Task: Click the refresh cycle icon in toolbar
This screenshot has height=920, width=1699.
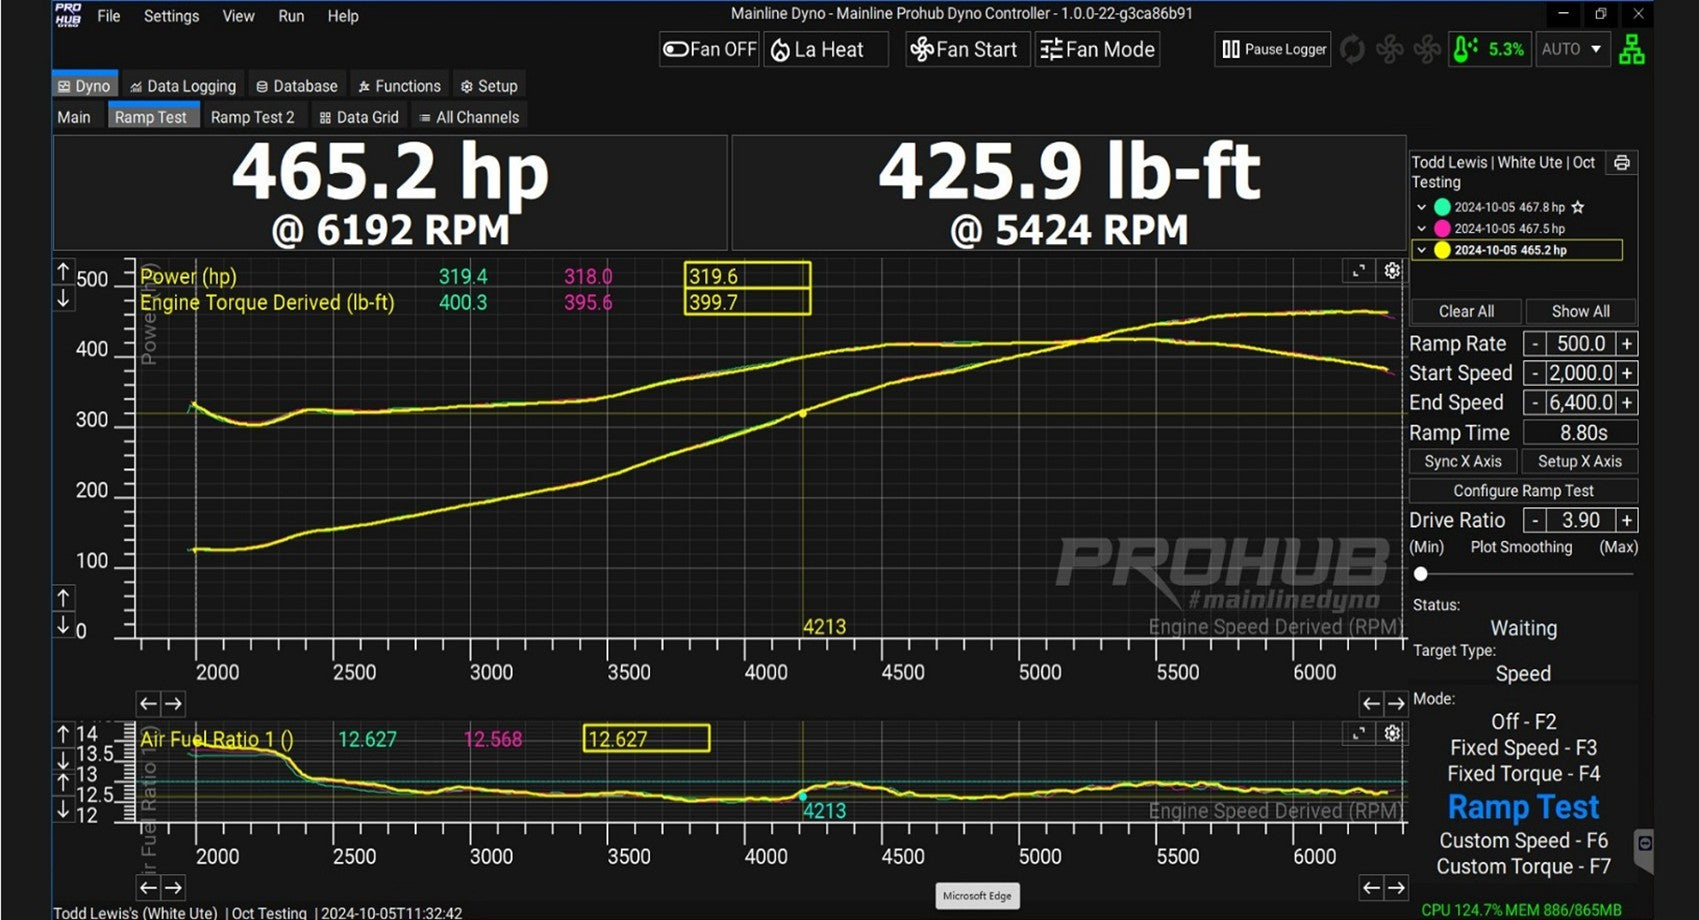Action: coord(1352,49)
